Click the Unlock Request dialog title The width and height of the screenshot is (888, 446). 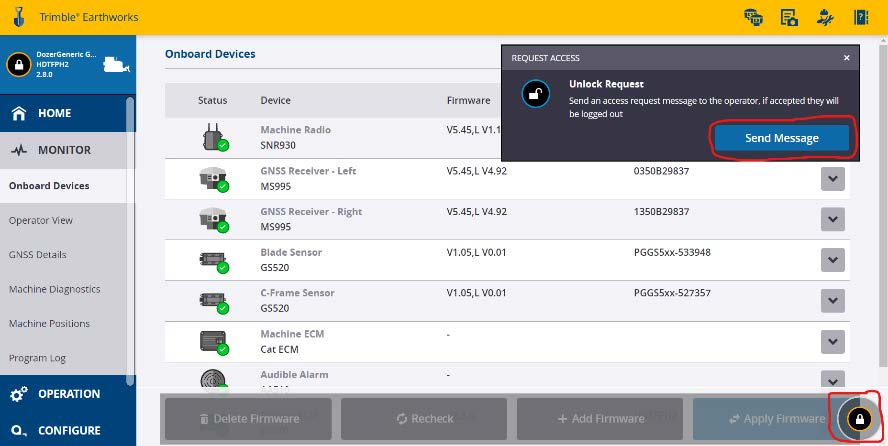click(607, 84)
